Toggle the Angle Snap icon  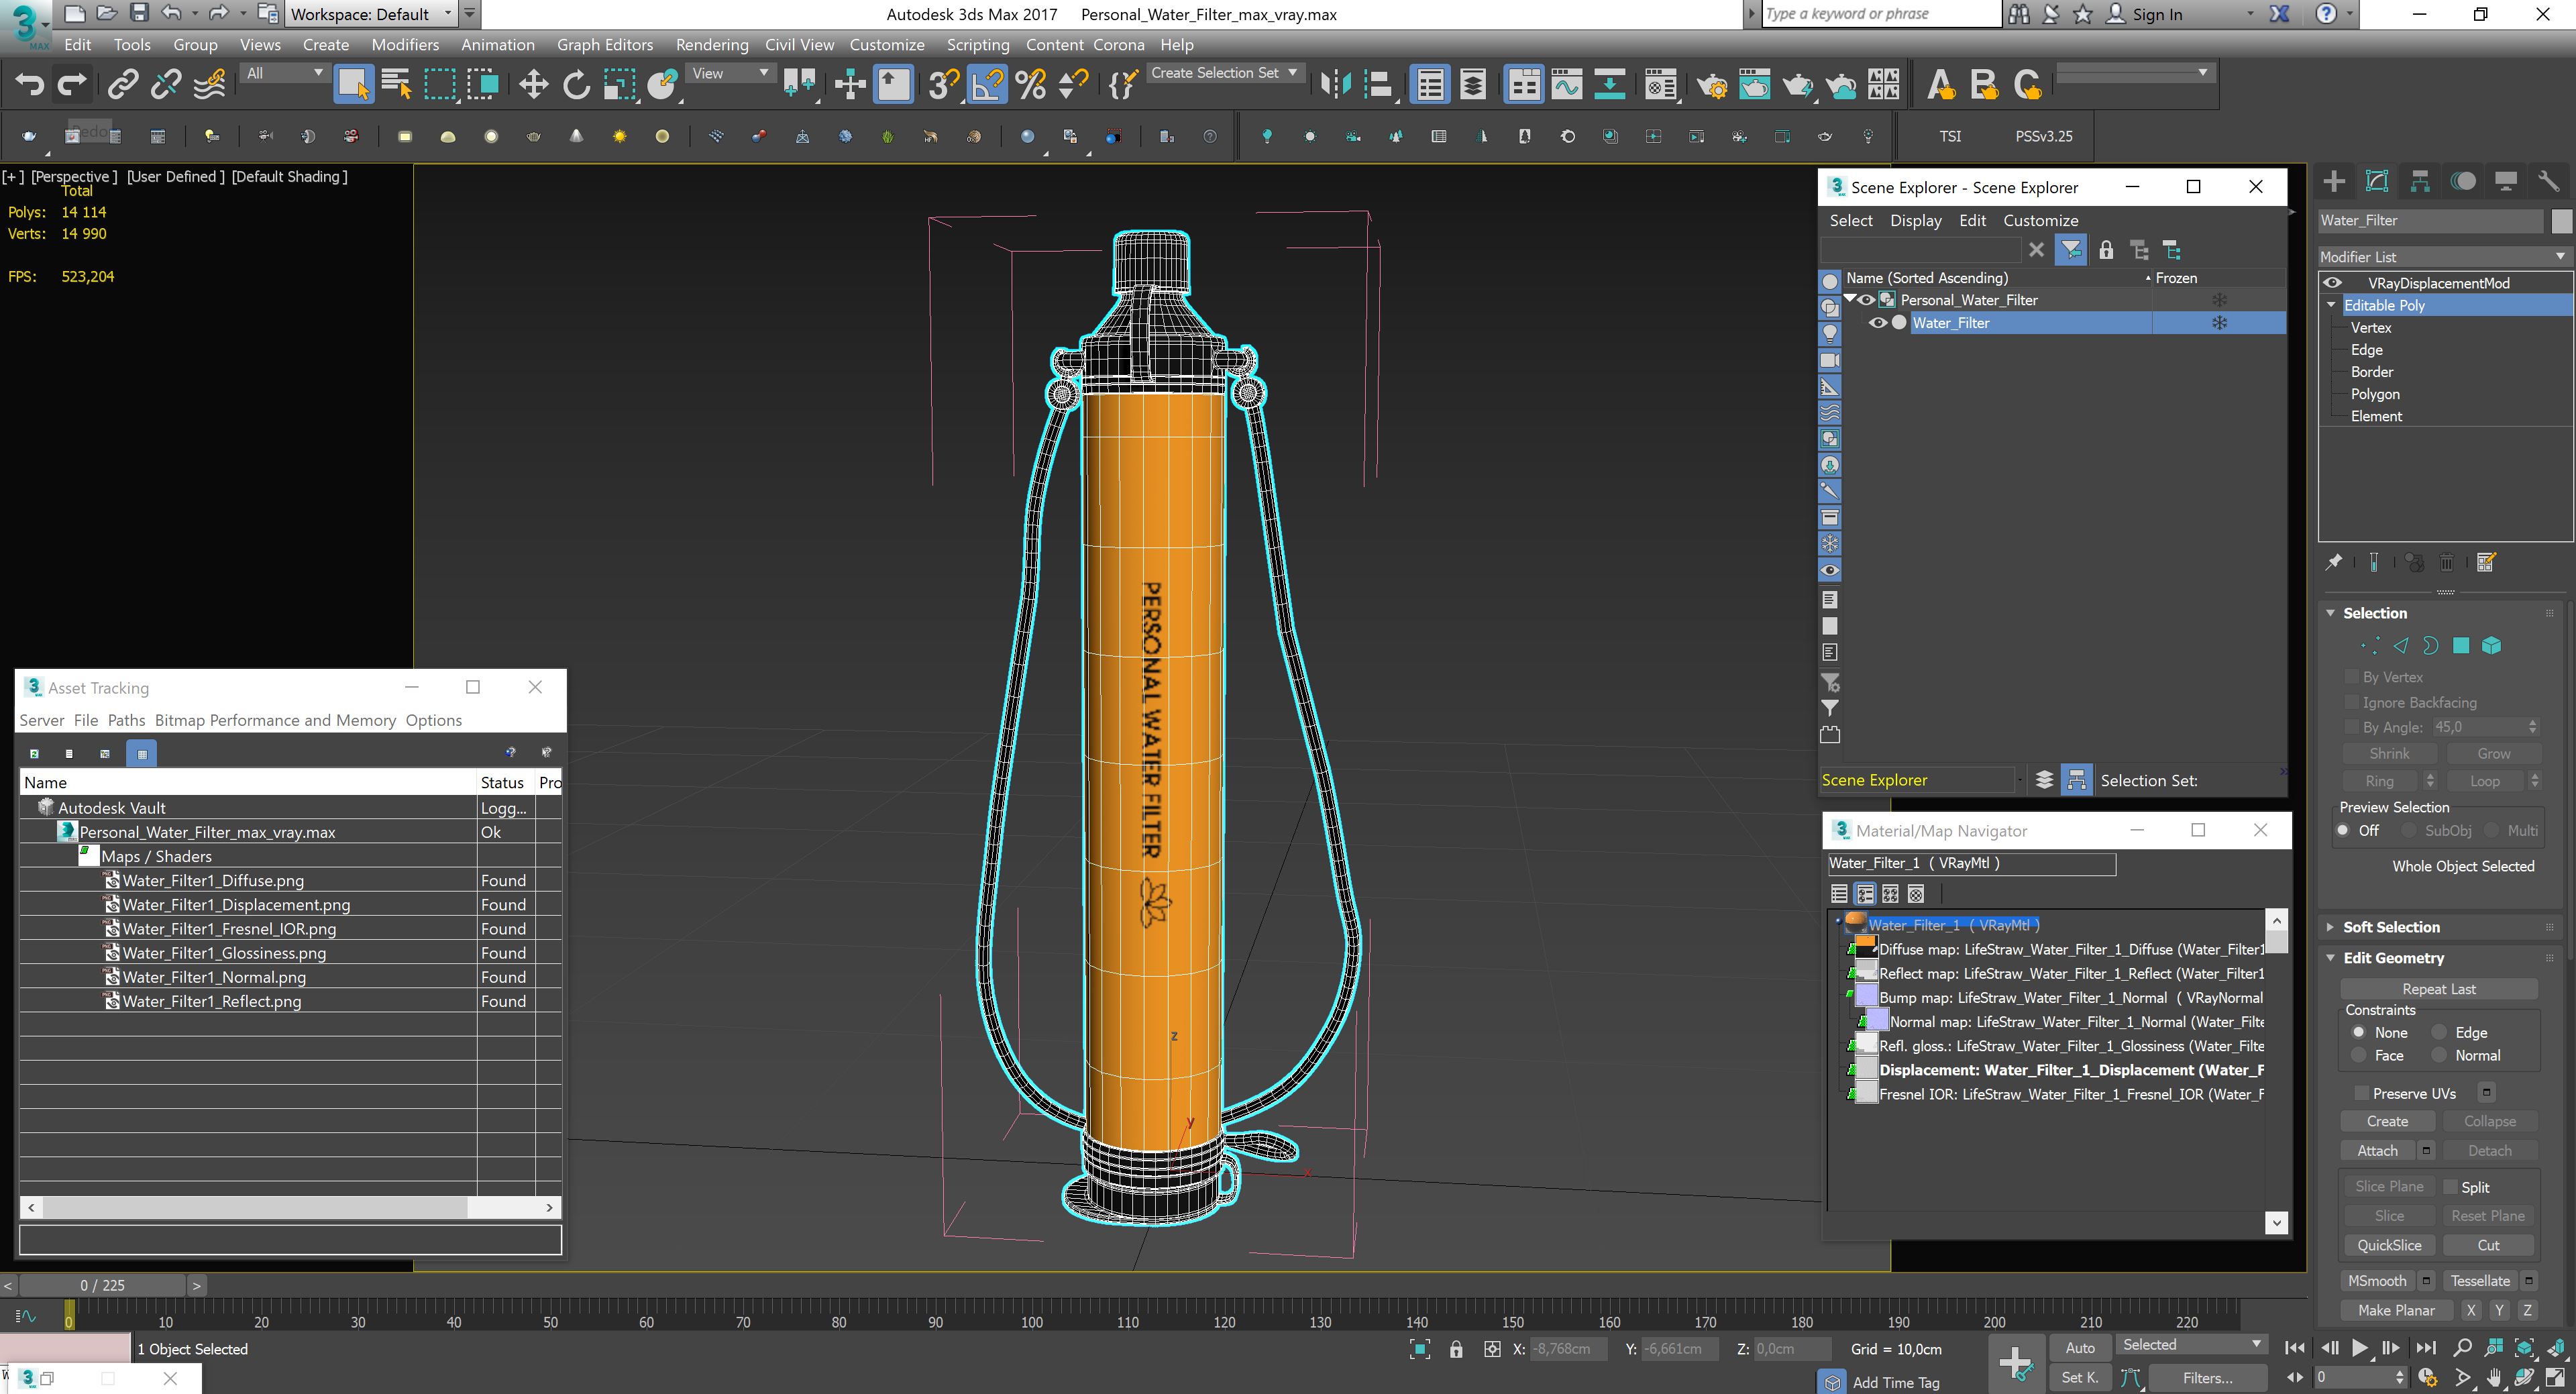pyautogui.click(x=987, y=85)
